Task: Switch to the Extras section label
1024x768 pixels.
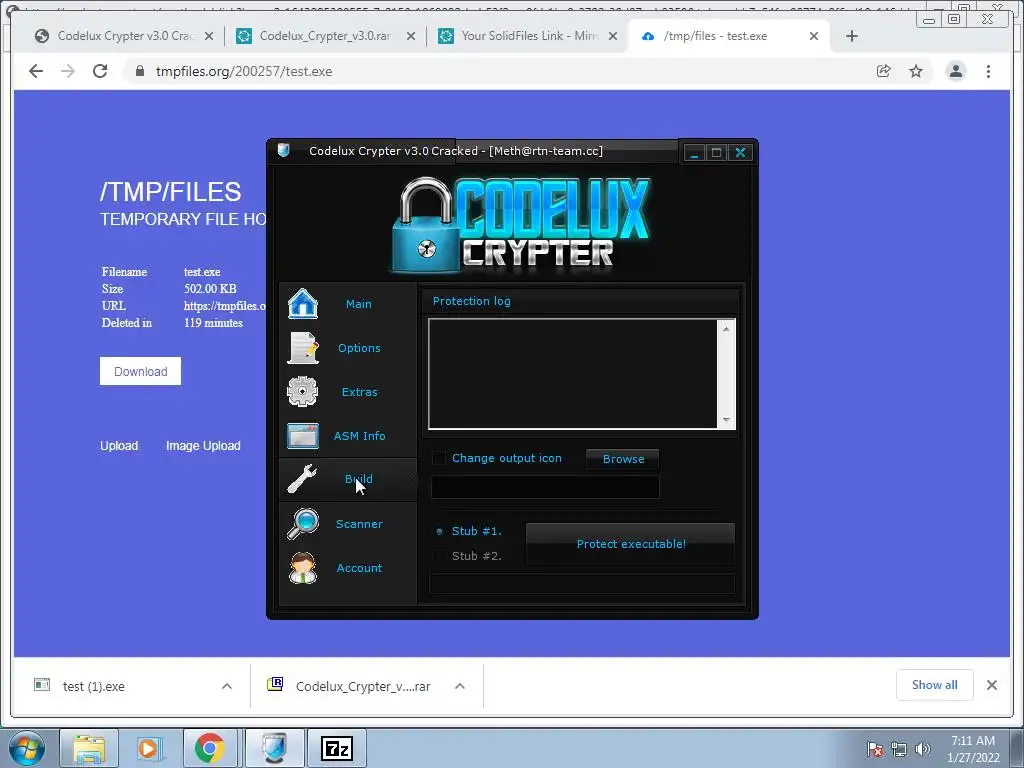Action: coord(359,392)
